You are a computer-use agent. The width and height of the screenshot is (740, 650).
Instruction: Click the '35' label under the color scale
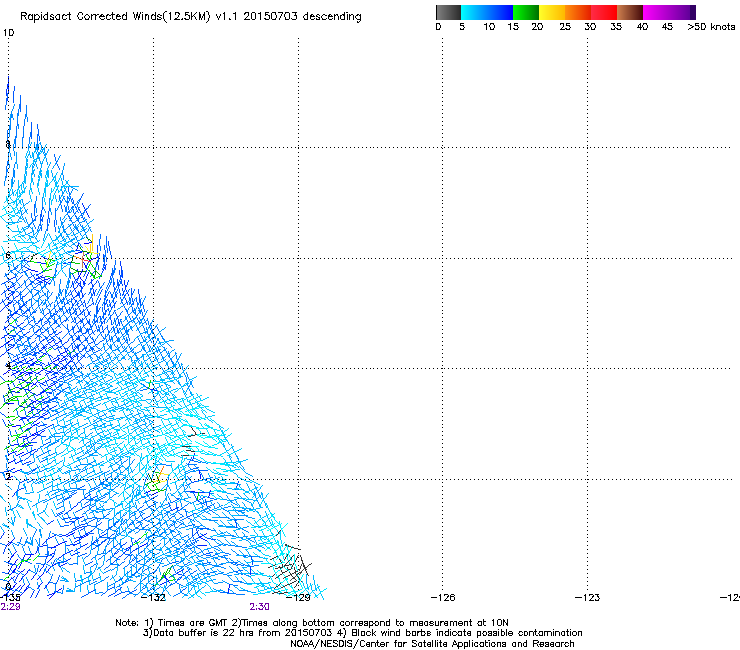point(616,27)
